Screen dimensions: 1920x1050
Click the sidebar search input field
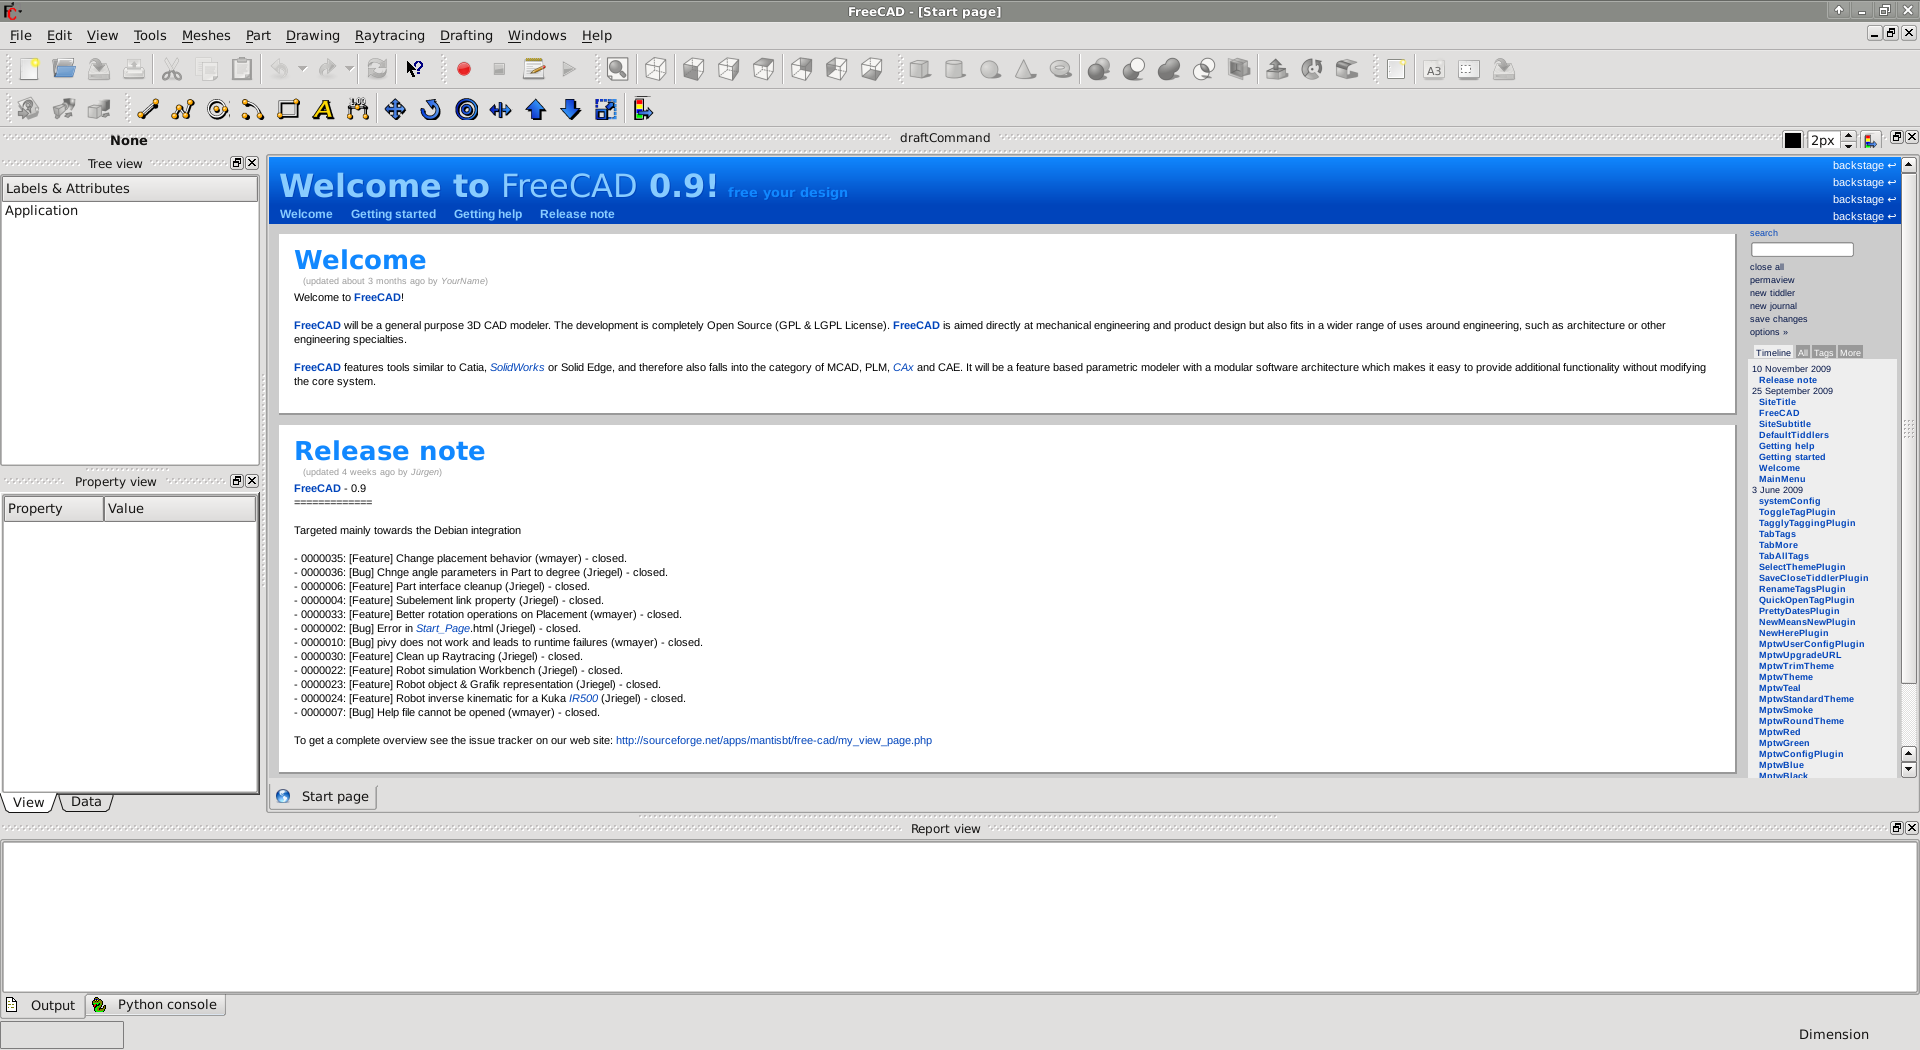point(1802,250)
